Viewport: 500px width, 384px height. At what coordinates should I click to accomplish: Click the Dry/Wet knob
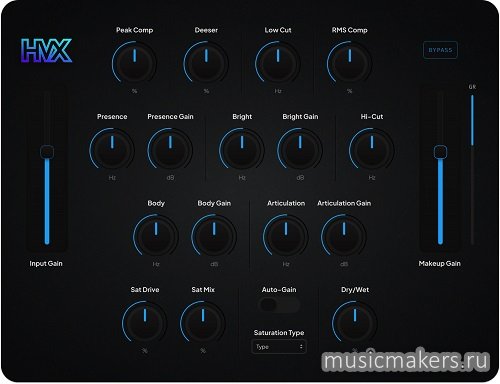pos(355,322)
